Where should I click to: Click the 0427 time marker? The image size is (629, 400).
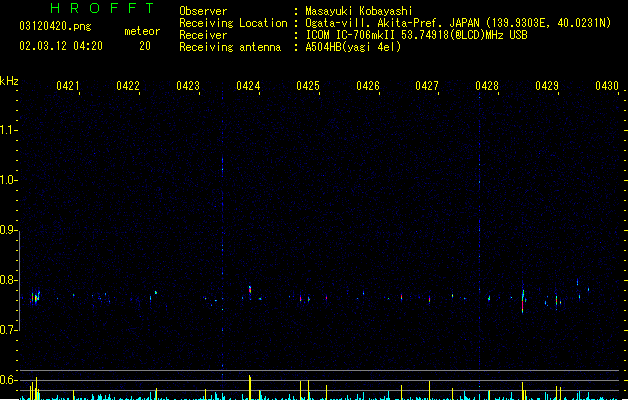[x=427, y=86]
